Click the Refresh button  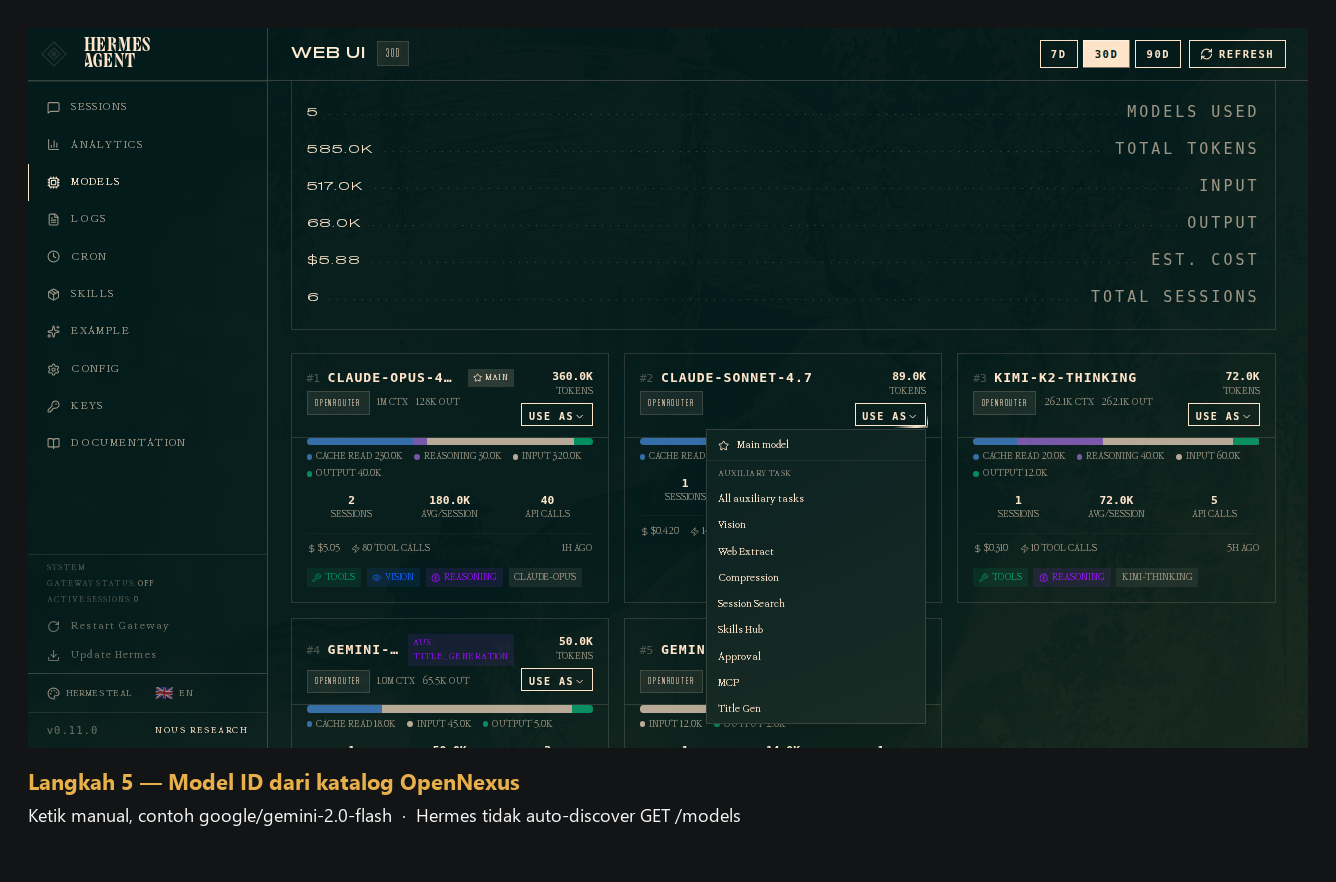click(1237, 54)
